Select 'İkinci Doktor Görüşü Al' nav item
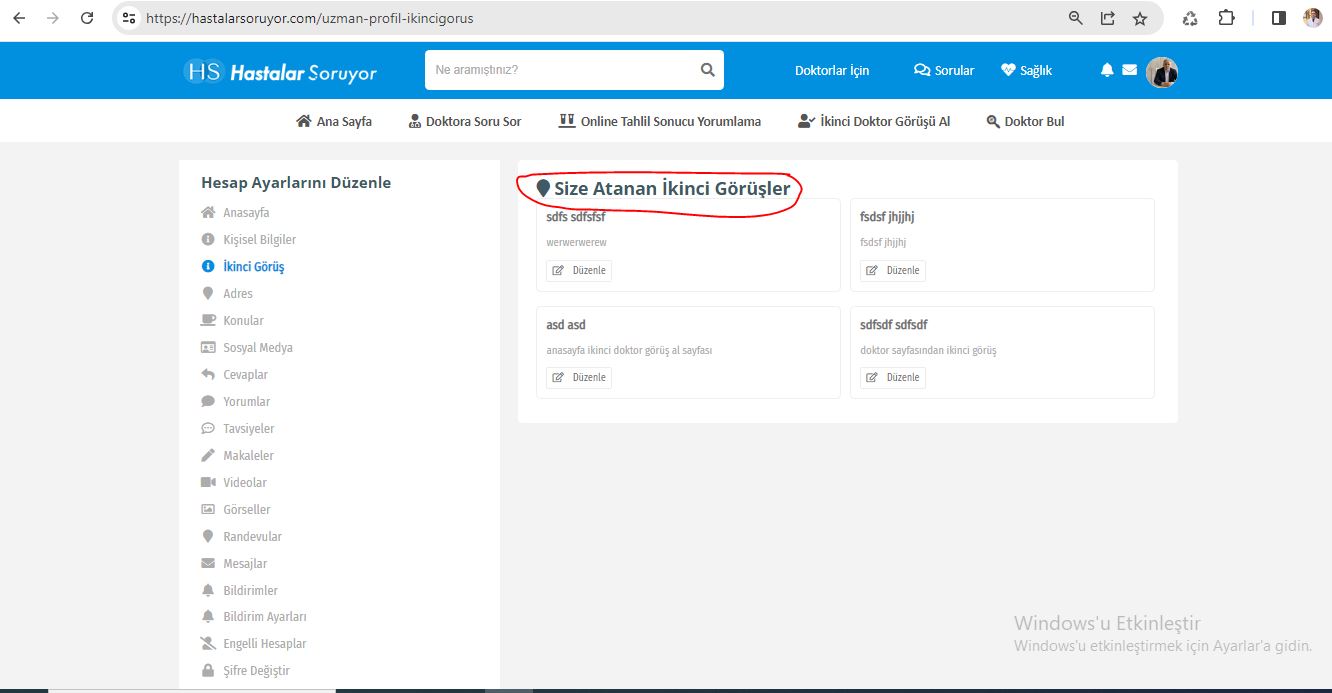Image resolution: width=1332 pixels, height=693 pixels. click(874, 121)
